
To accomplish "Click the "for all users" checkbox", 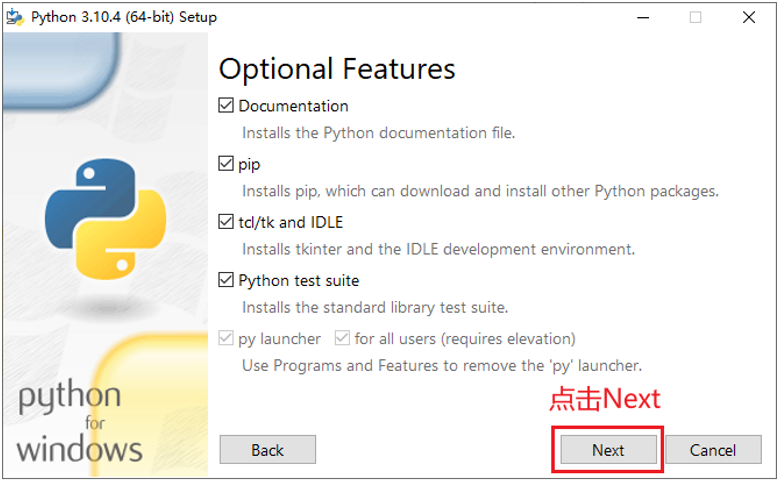I will tap(343, 339).
